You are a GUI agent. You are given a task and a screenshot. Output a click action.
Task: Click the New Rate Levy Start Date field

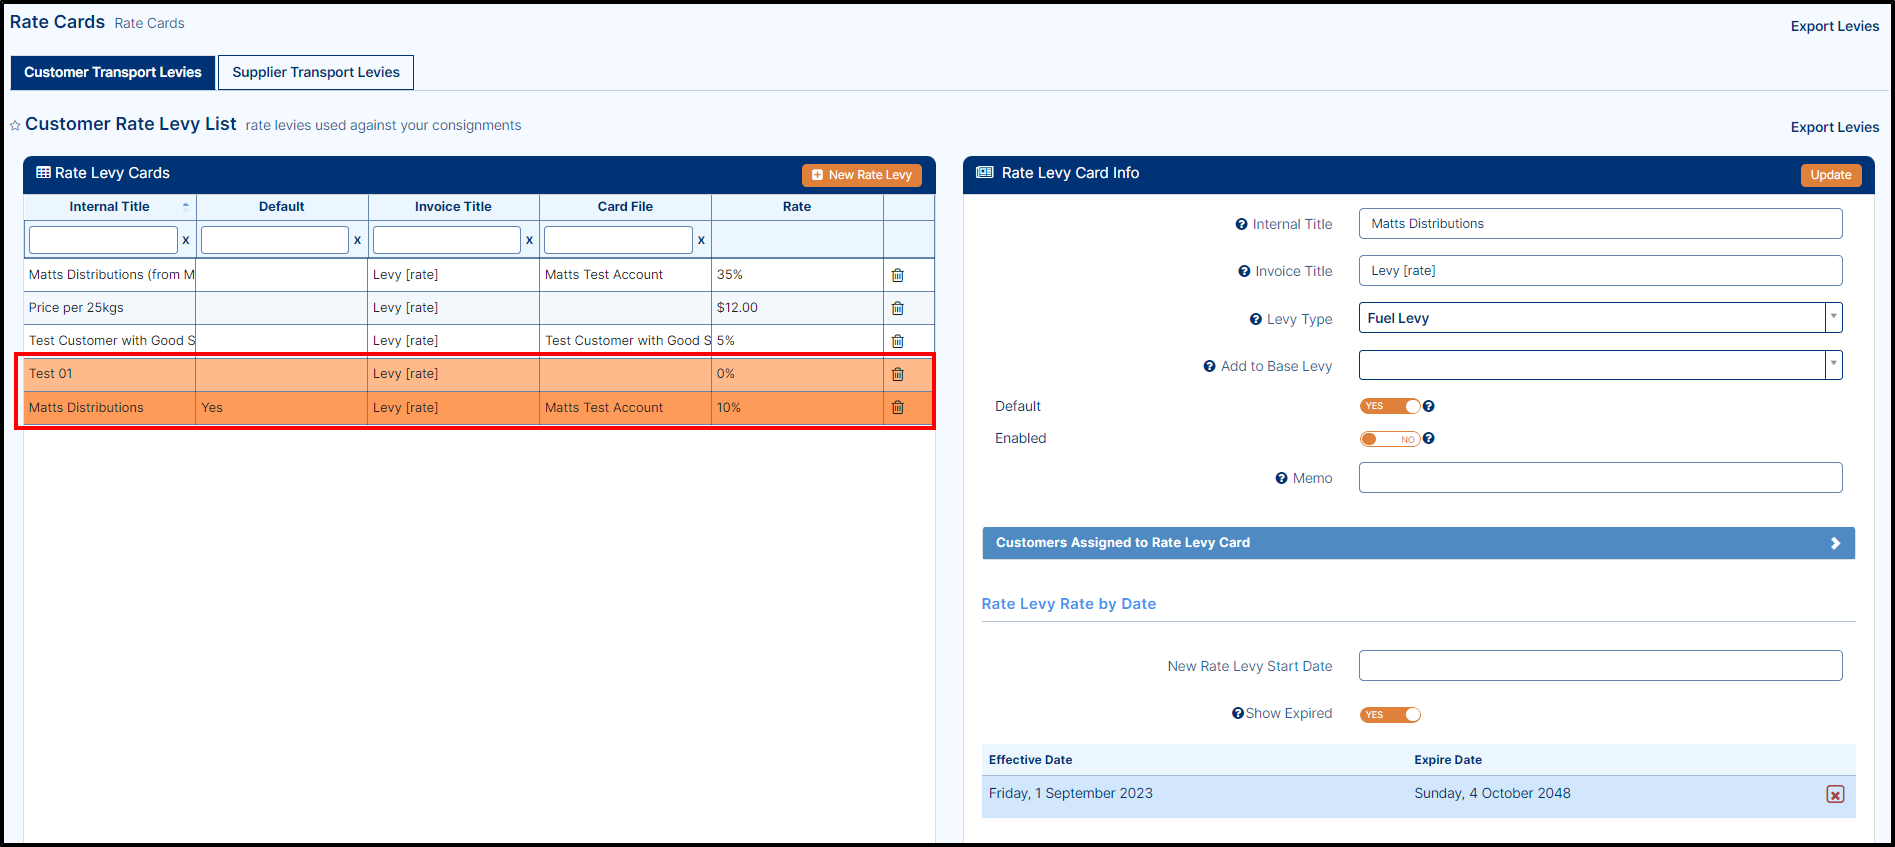pyautogui.click(x=1599, y=666)
